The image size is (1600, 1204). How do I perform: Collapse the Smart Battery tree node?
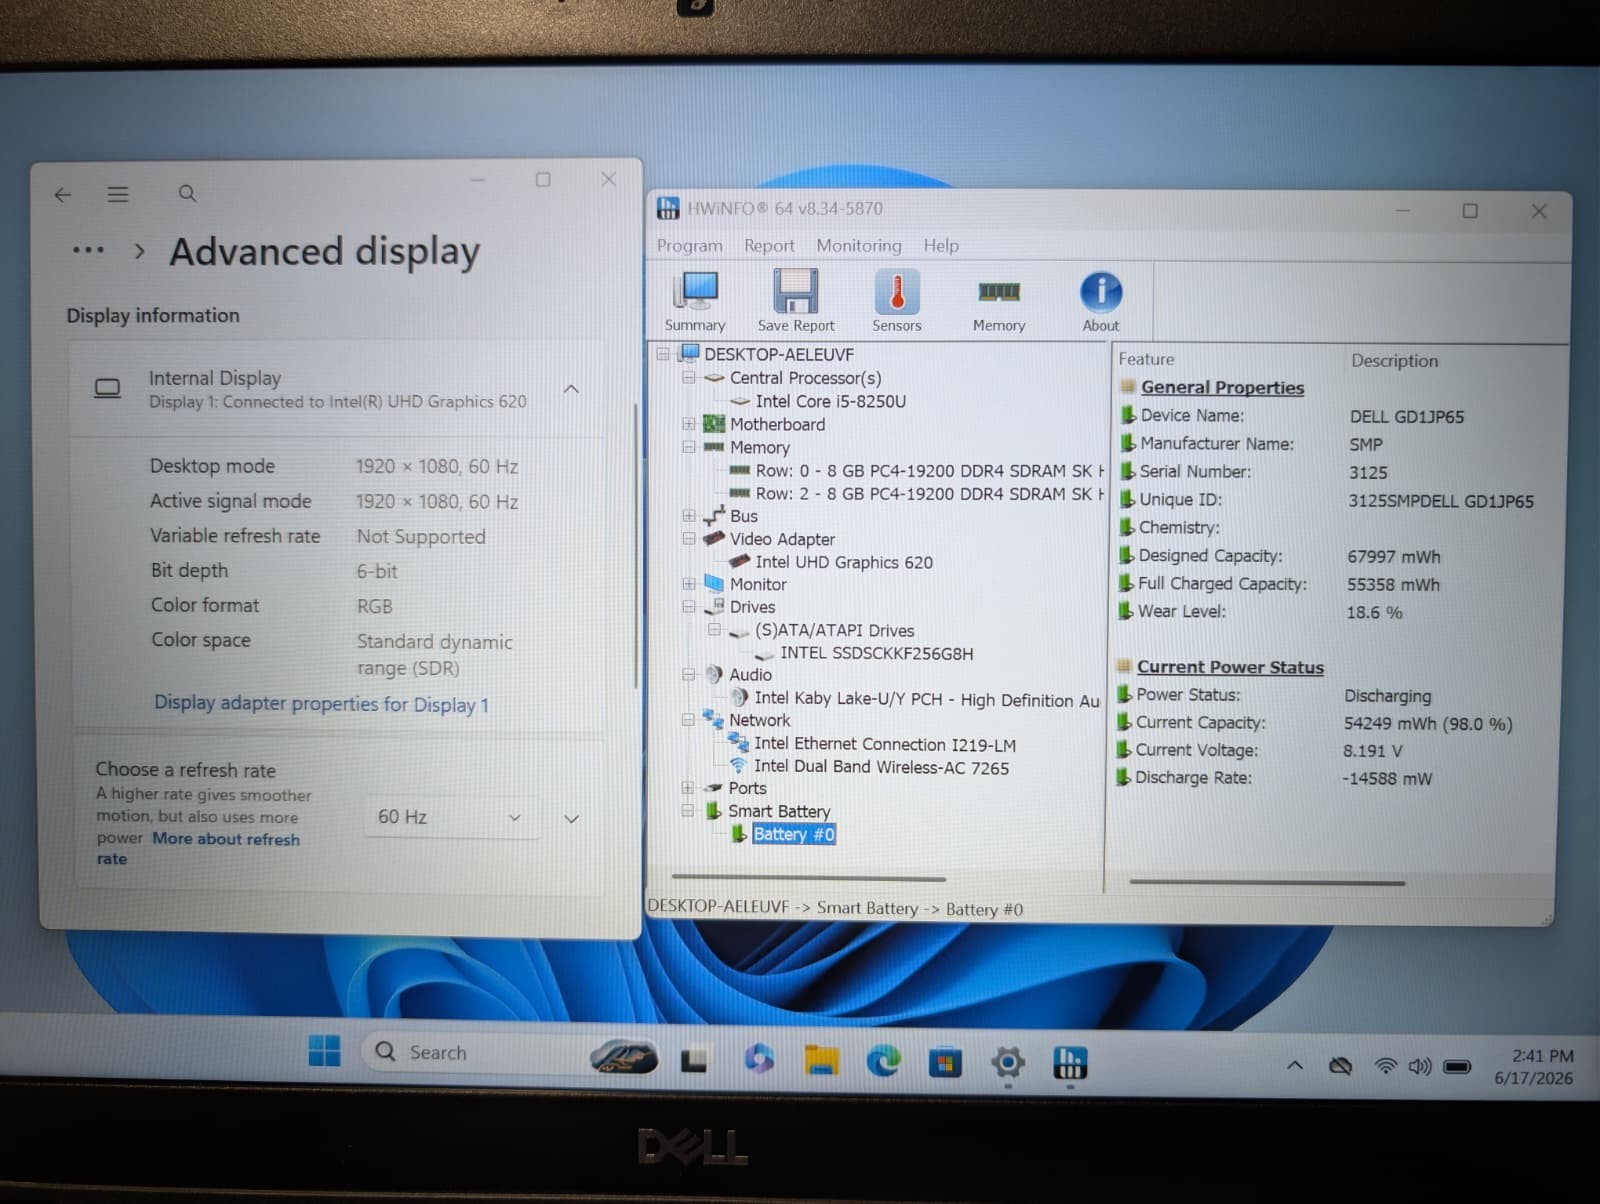[687, 811]
